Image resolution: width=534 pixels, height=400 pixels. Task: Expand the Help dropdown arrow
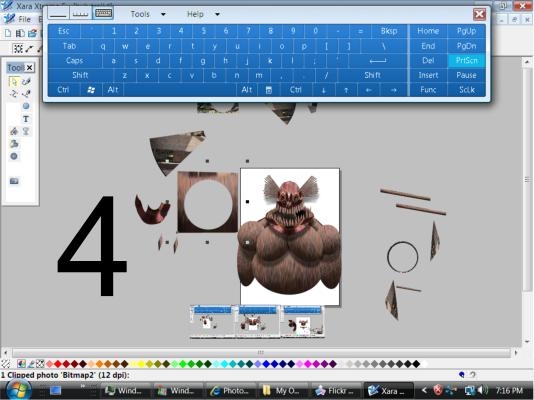coord(217,14)
